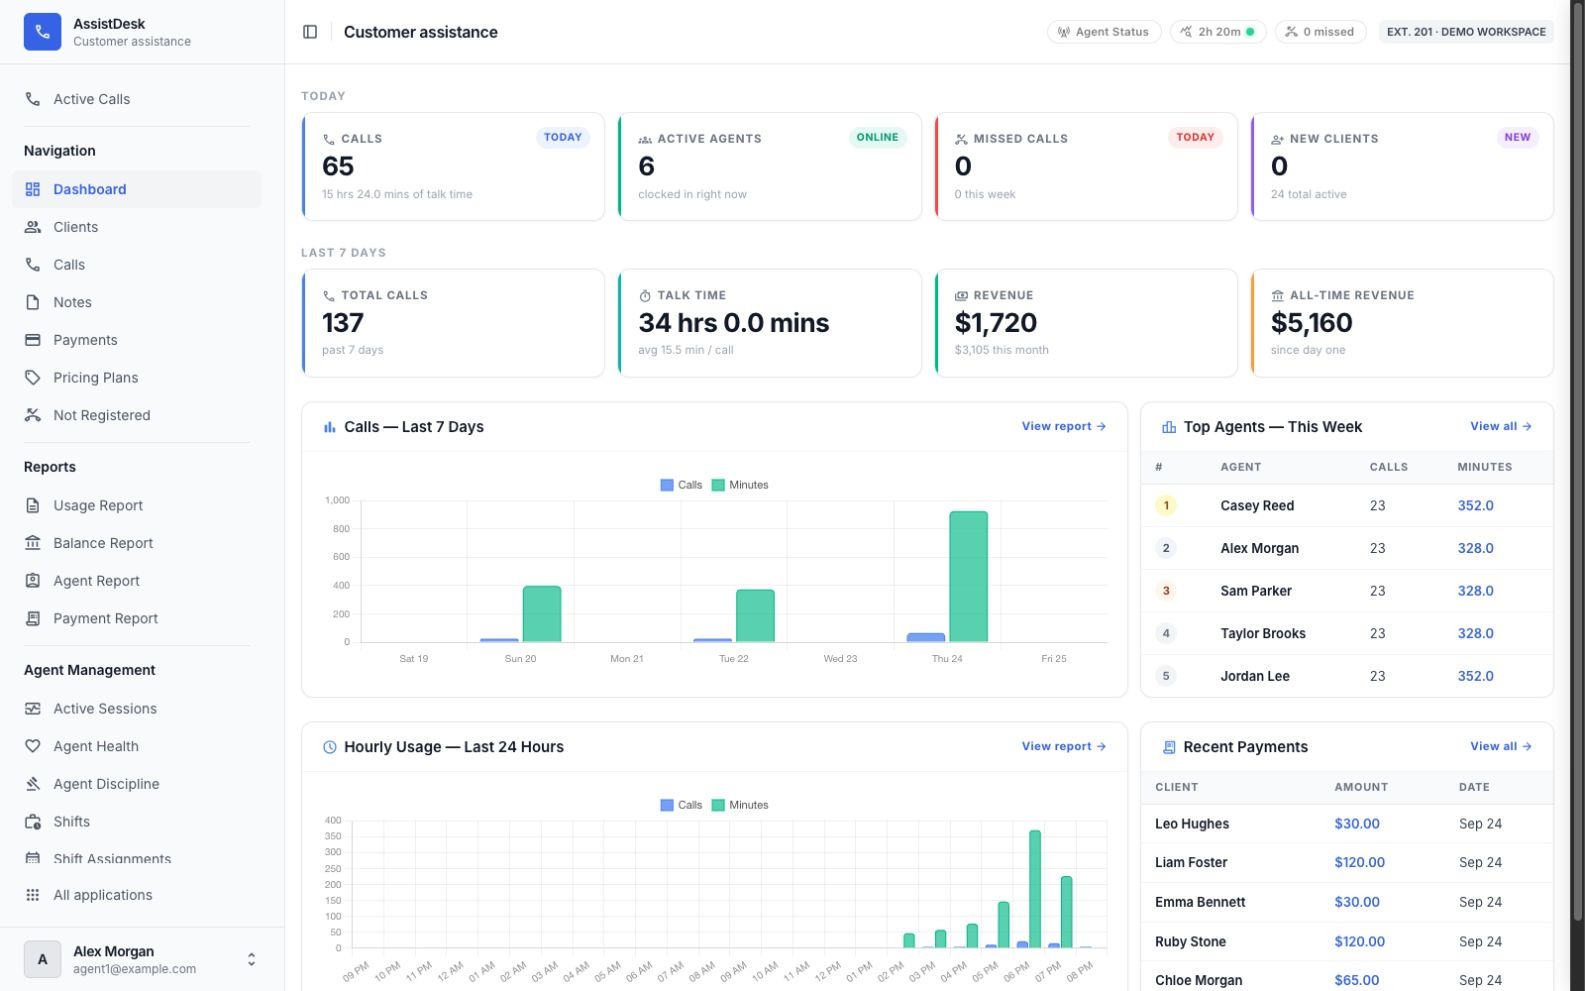Click the Usage Report icon
This screenshot has height=991, width=1585.
click(x=33, y=506)
